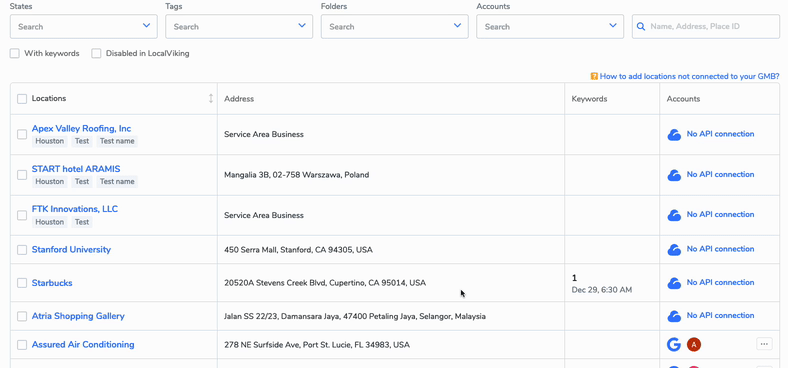Open the Apex Valley Roofing, Inc location
The image size is (788, 368).
click(81, 129)
